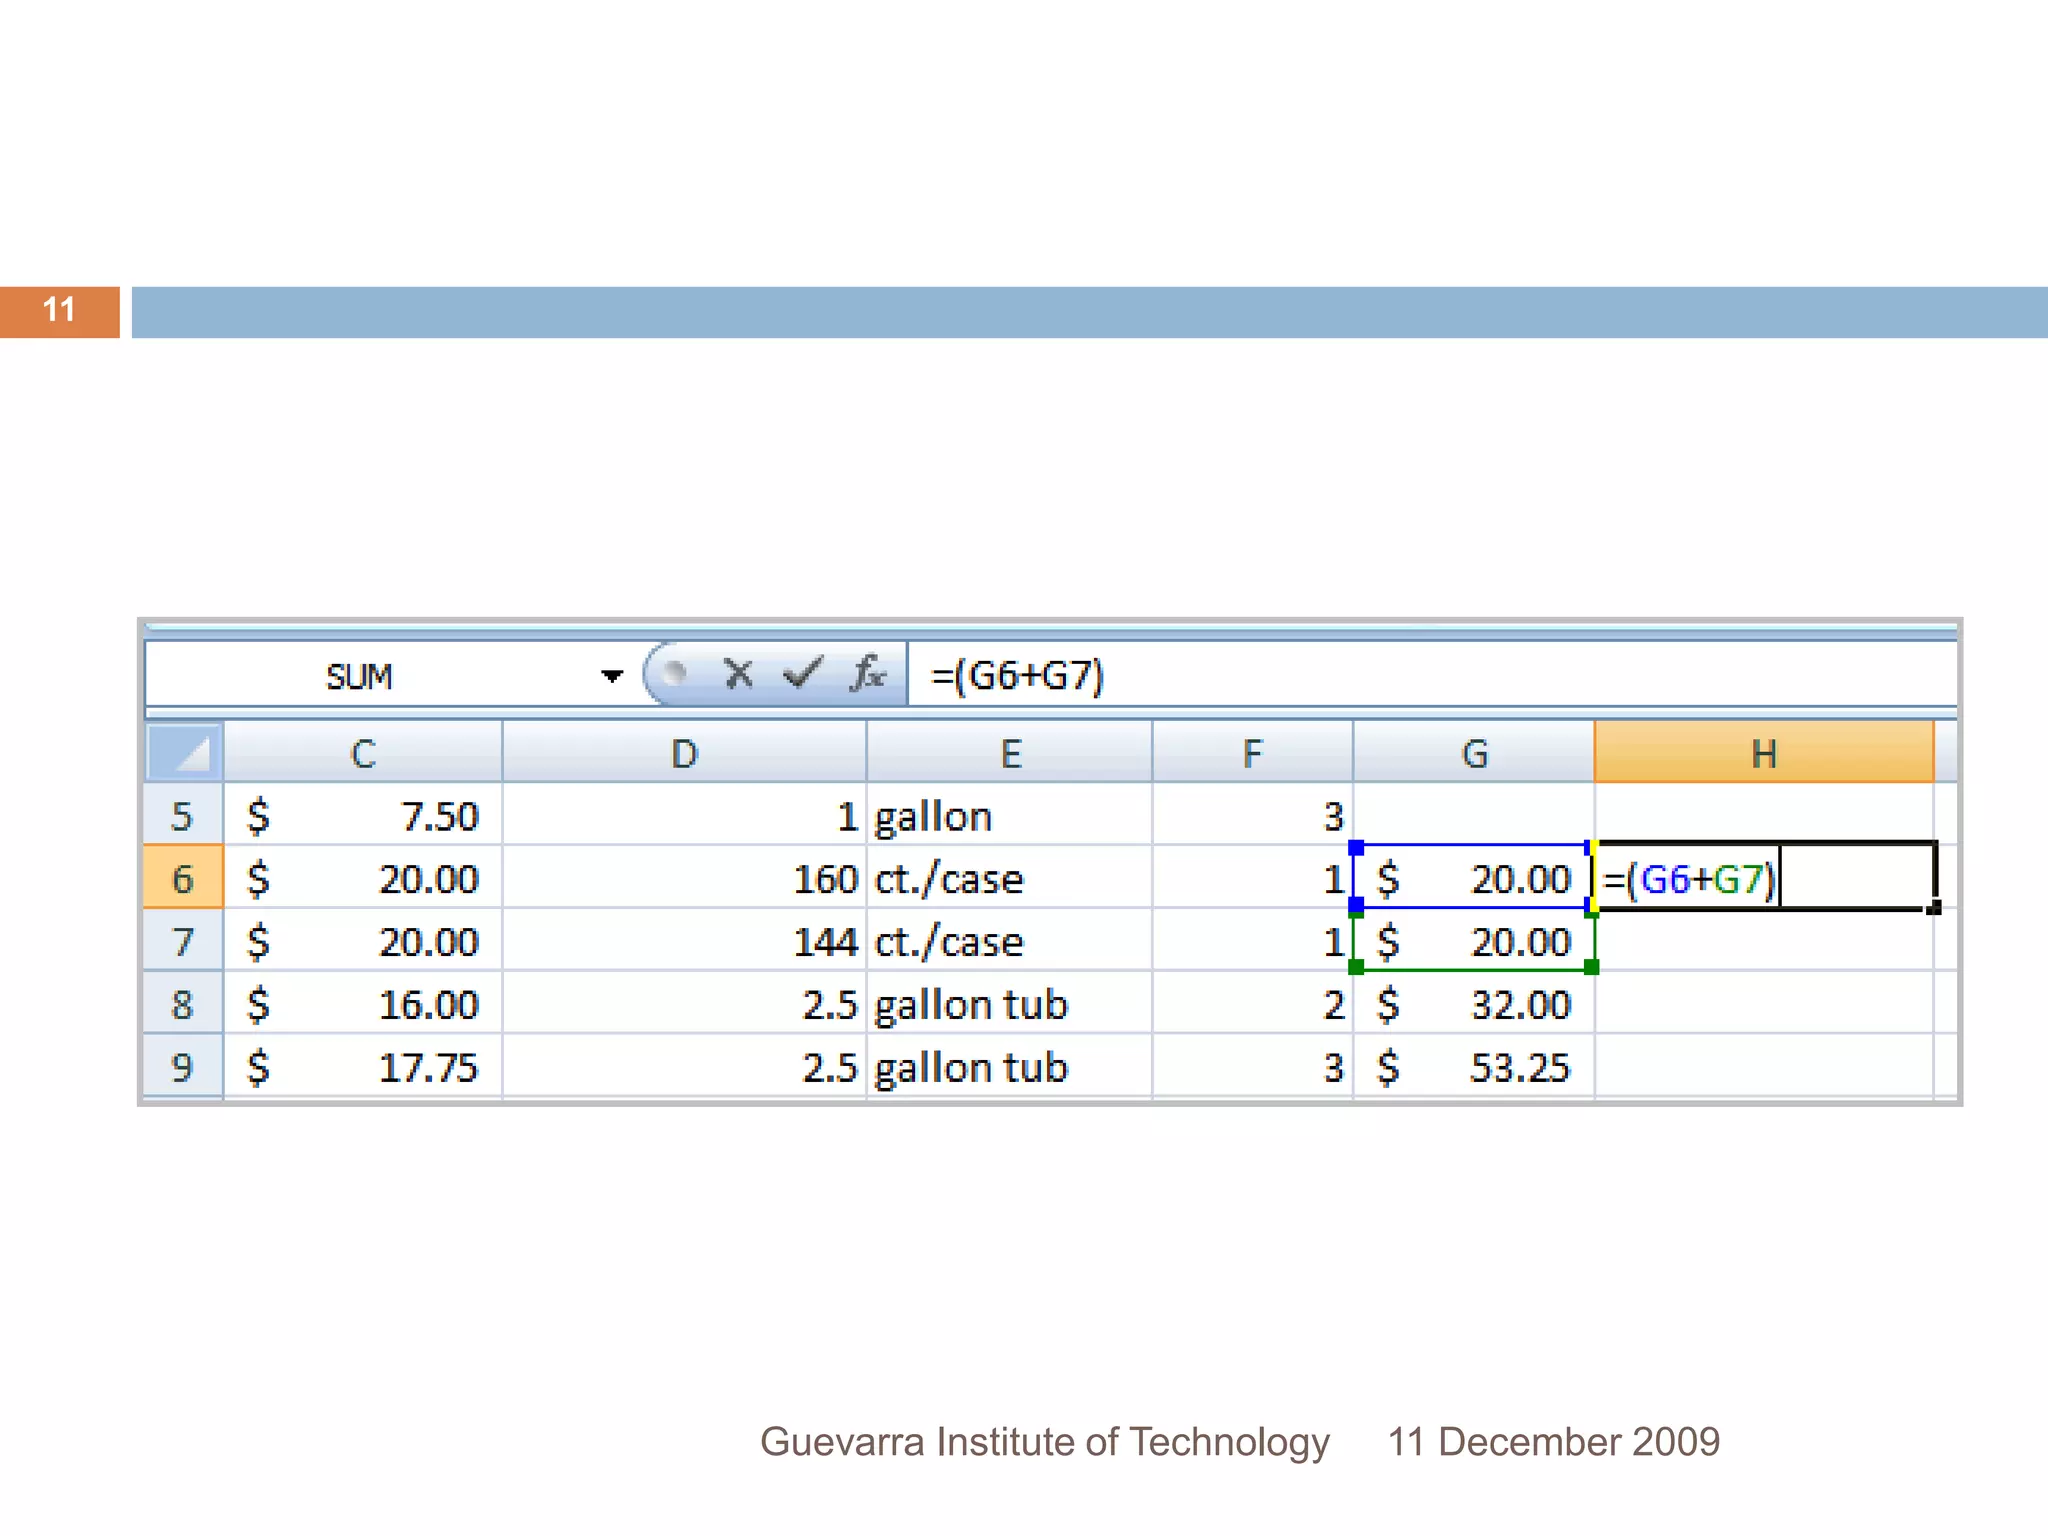Image resolution: width=2048 pixels, height=1536 pixels.
Task: Click the Name Box showing SUM
Action: (360, 677)
